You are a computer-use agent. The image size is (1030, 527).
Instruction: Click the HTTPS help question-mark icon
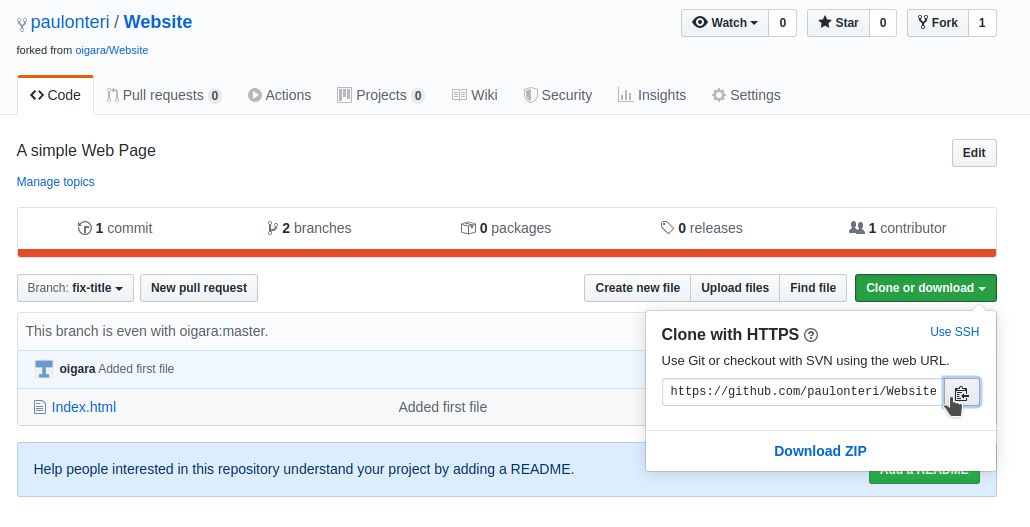(811, 335)
